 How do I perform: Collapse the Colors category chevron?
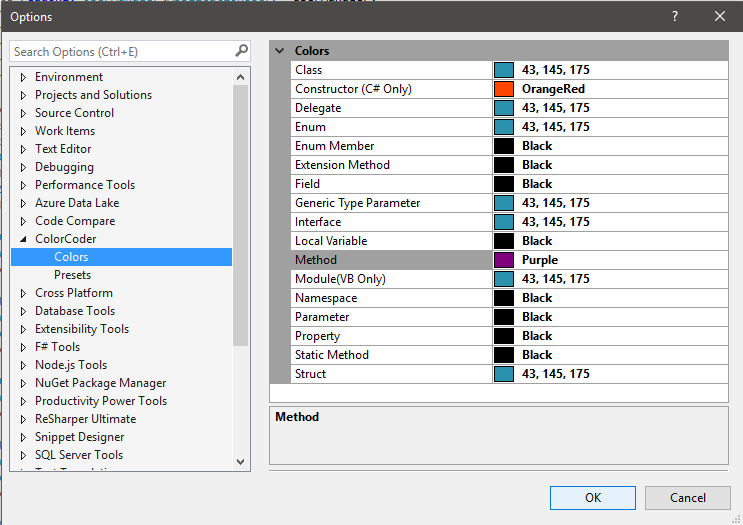point(280,51)
